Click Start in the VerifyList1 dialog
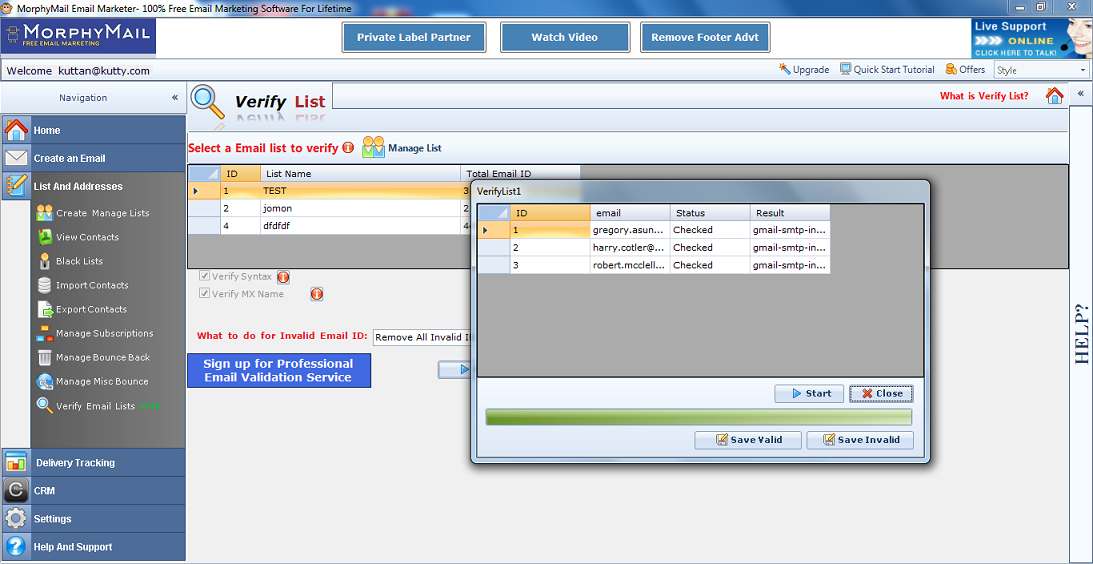Screen dimensions: 1093x564 [x=809, y=393]
